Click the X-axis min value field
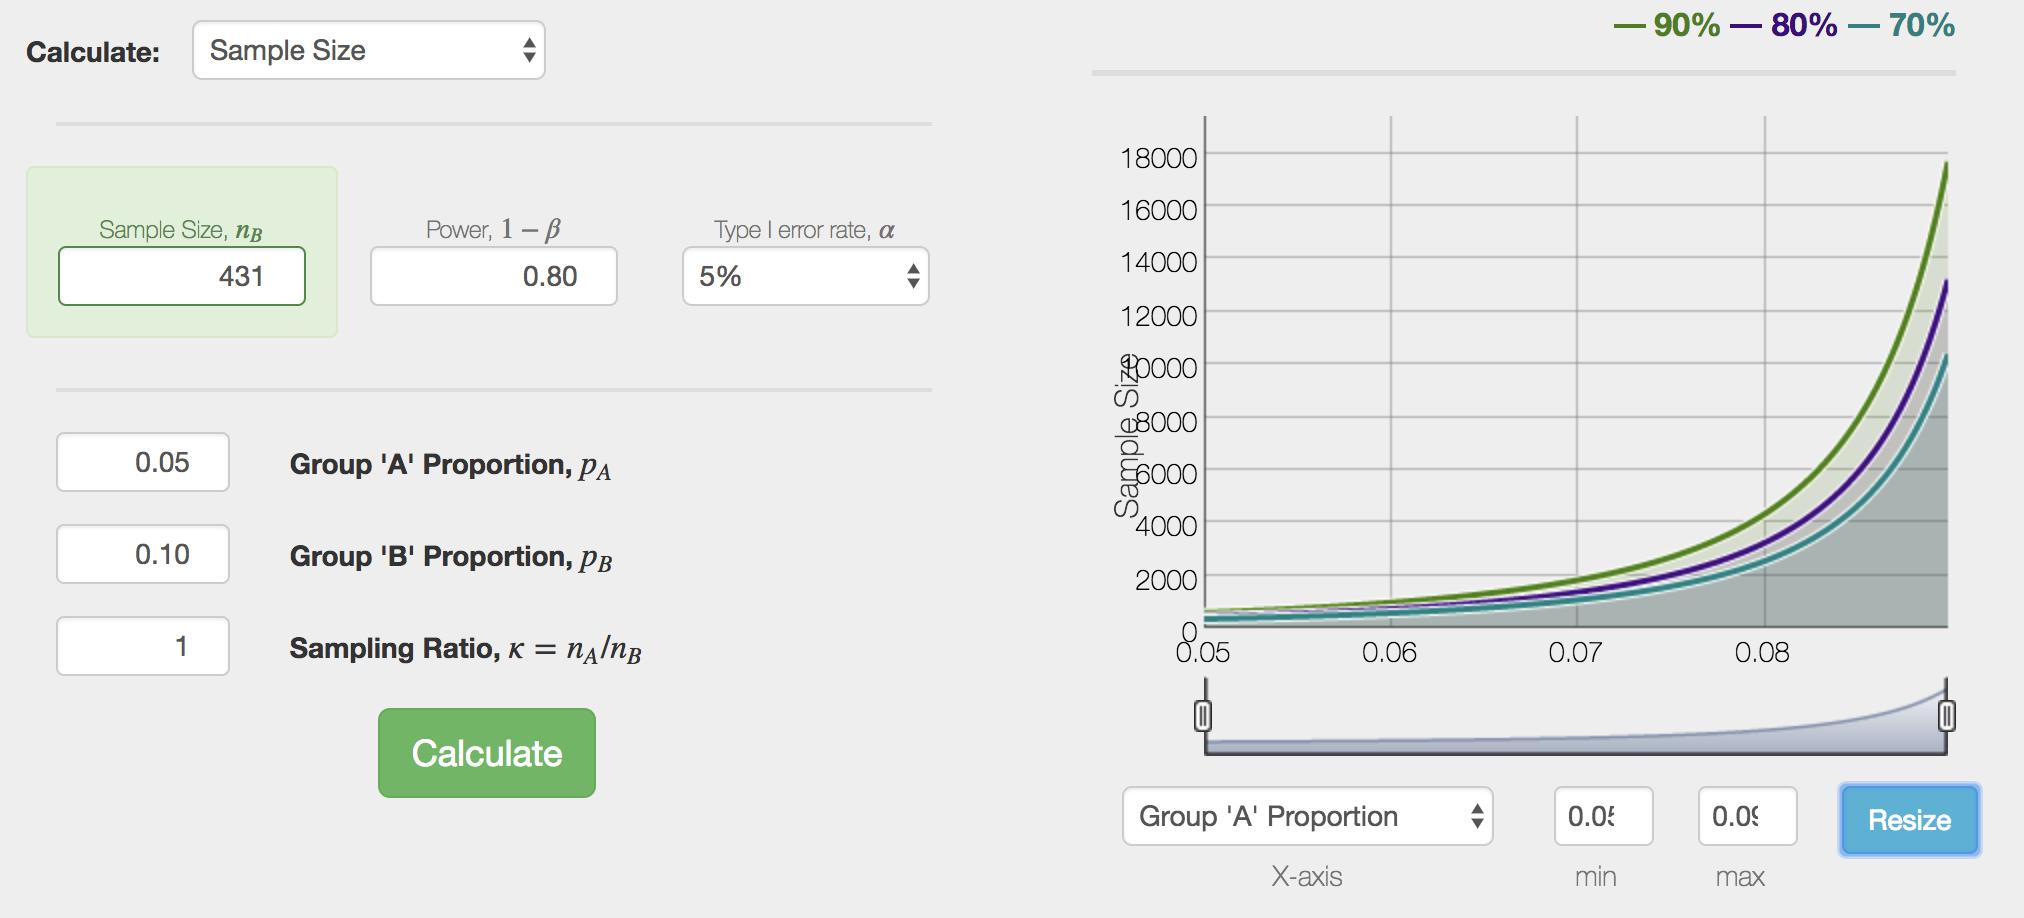2024x918 pixels. [1603, 816]
